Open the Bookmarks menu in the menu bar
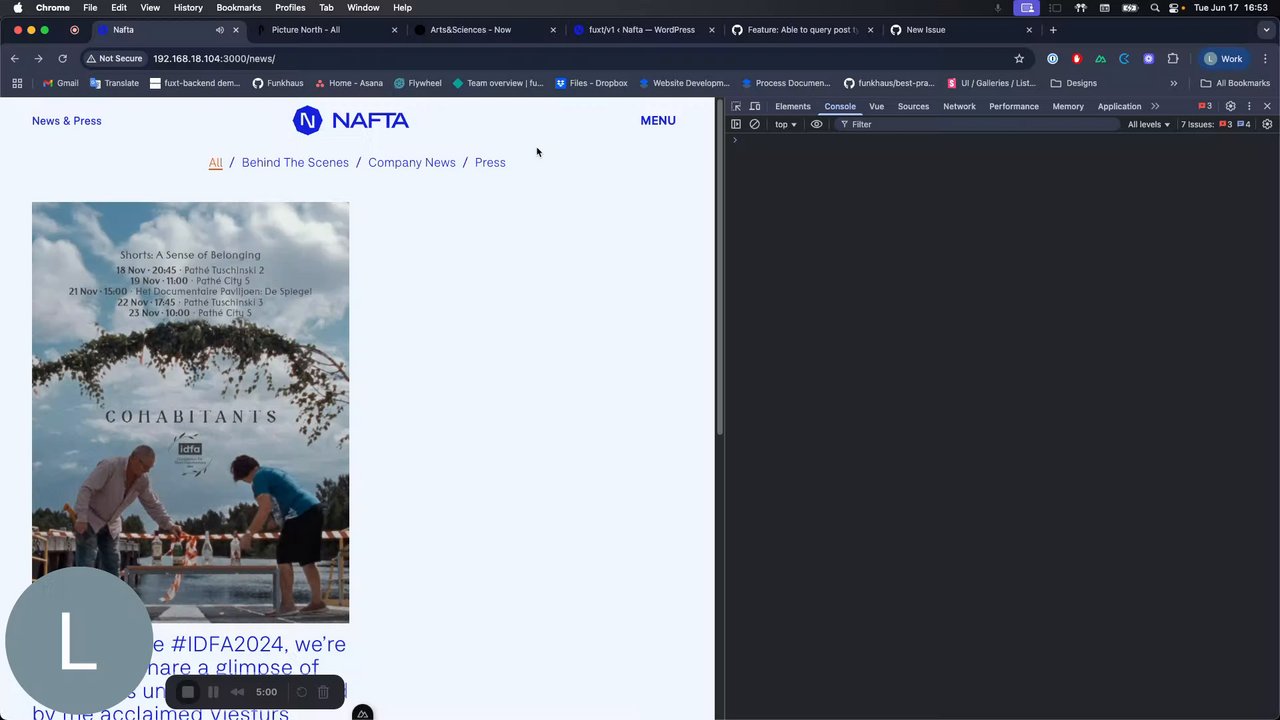The width and height of the screenshot is (1280, 720). tap(239, 8)
